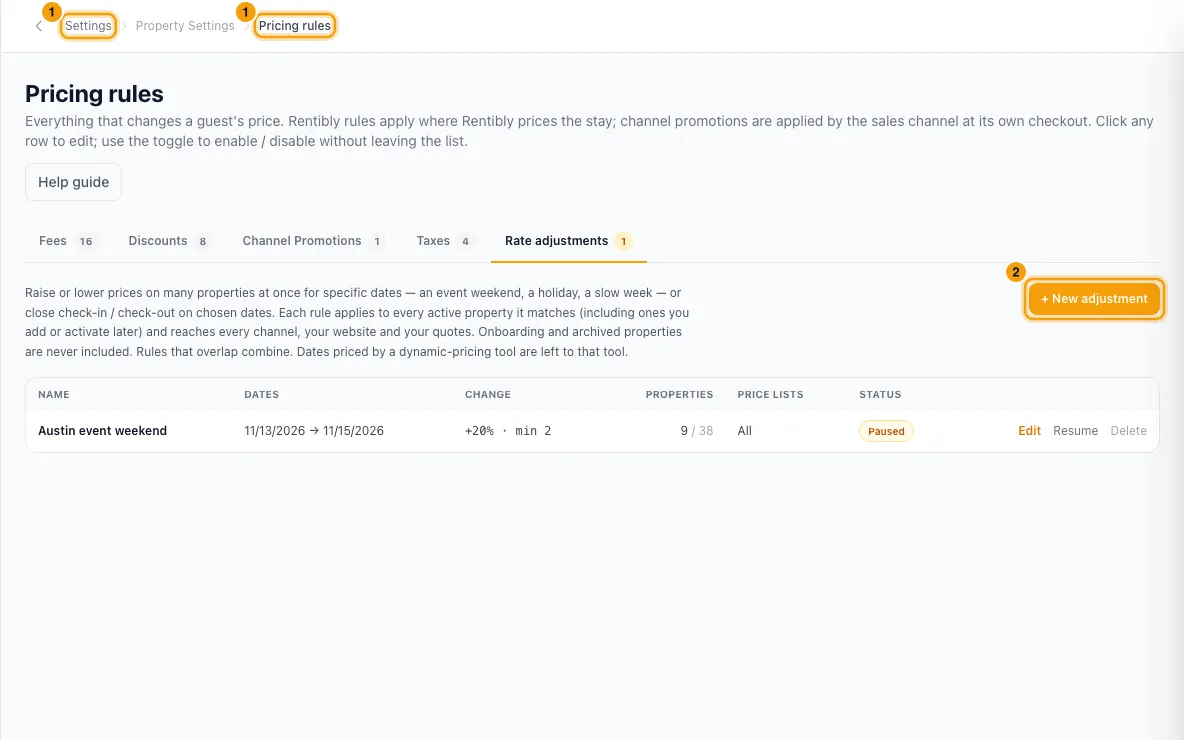This screenshot has height=740, width=1184.
Task: Click Pricing rules breadcrumb
Action: tap(294, 26)
